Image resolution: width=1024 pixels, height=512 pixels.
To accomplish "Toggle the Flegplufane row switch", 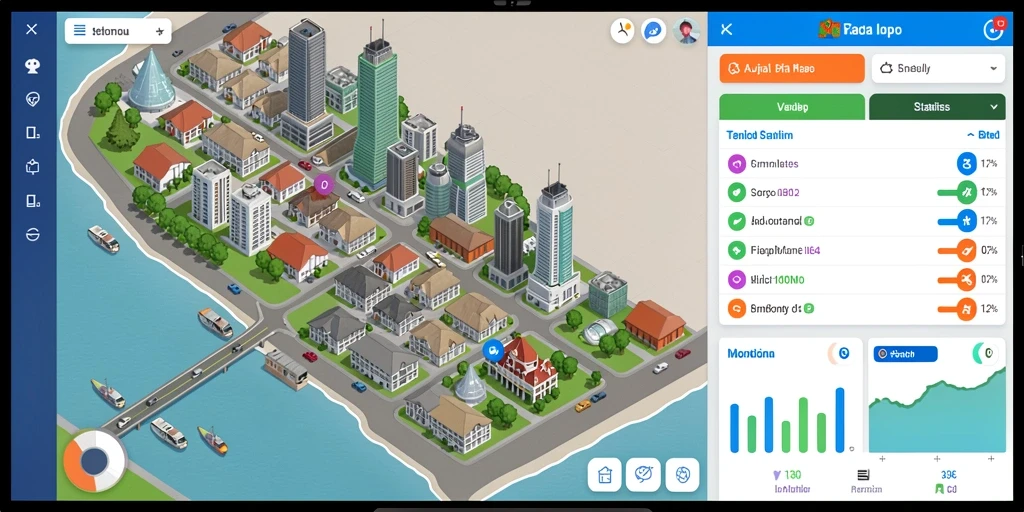I will [x=957, y=250].
